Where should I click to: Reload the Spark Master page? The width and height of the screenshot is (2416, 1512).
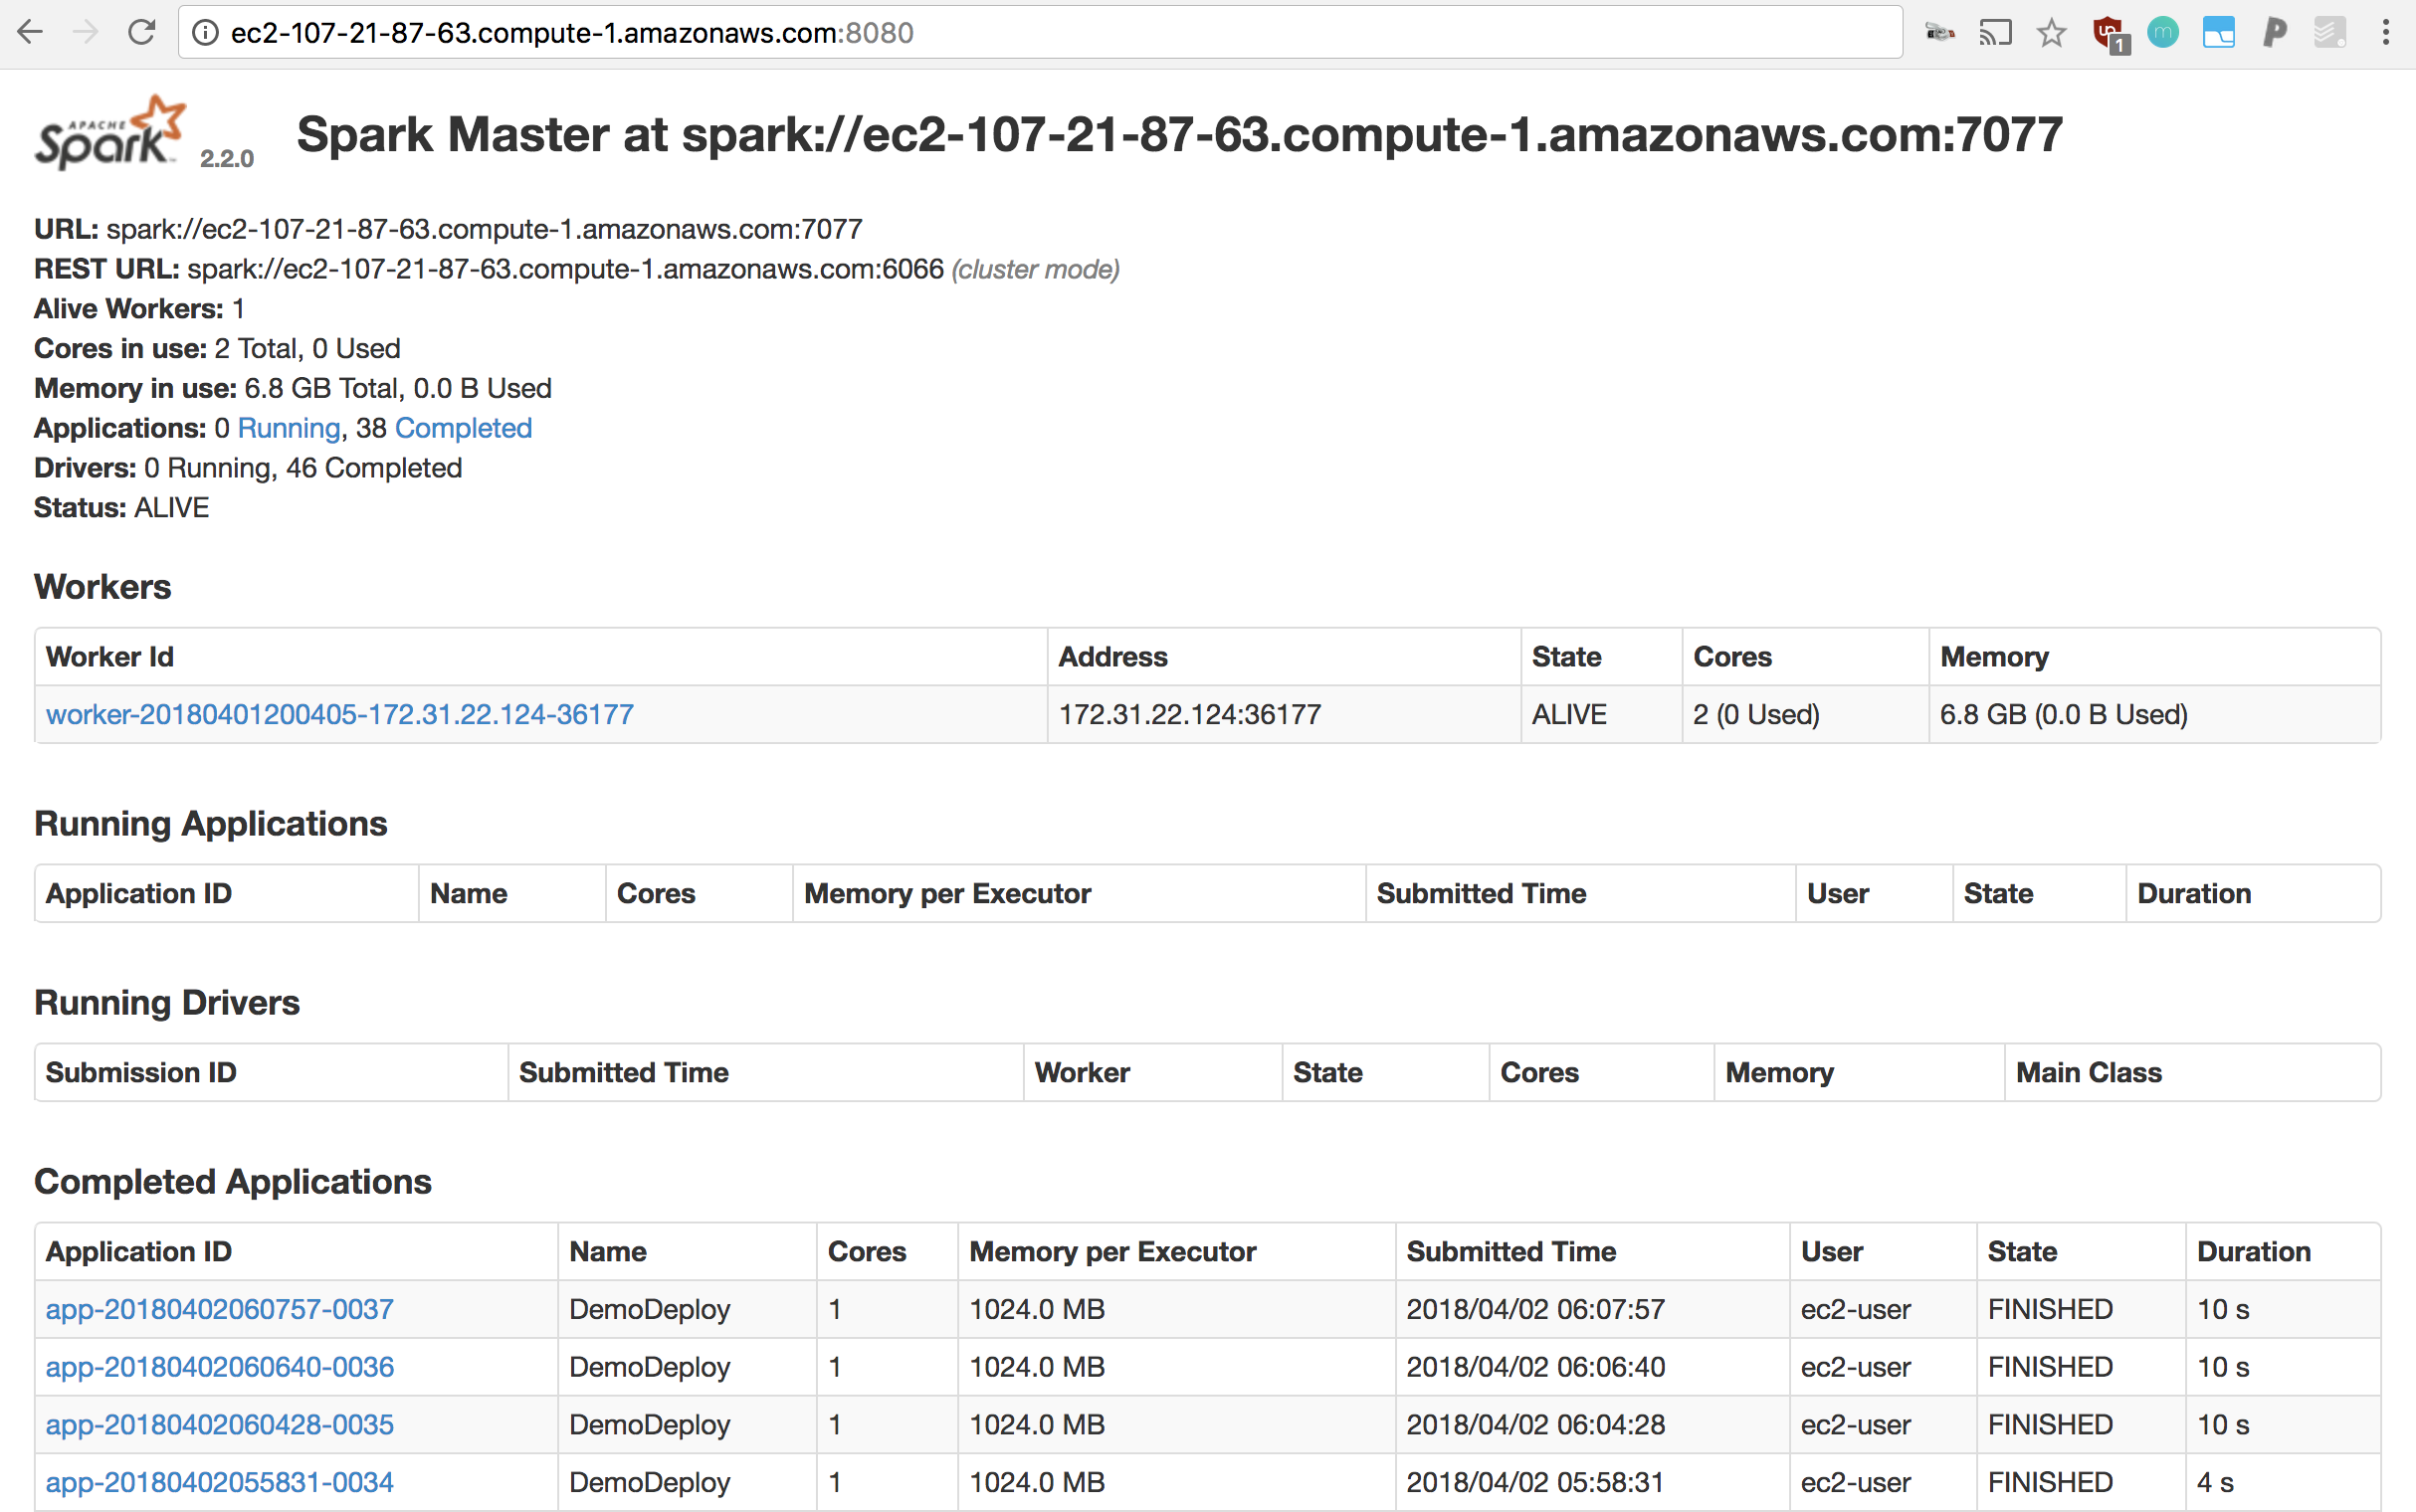click(142, 33)
